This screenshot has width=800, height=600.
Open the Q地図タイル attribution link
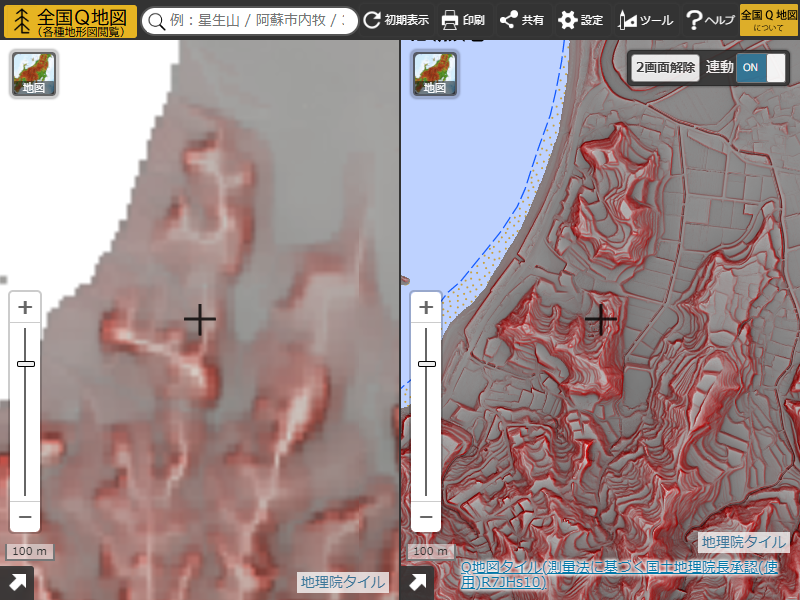pos(618,574)
